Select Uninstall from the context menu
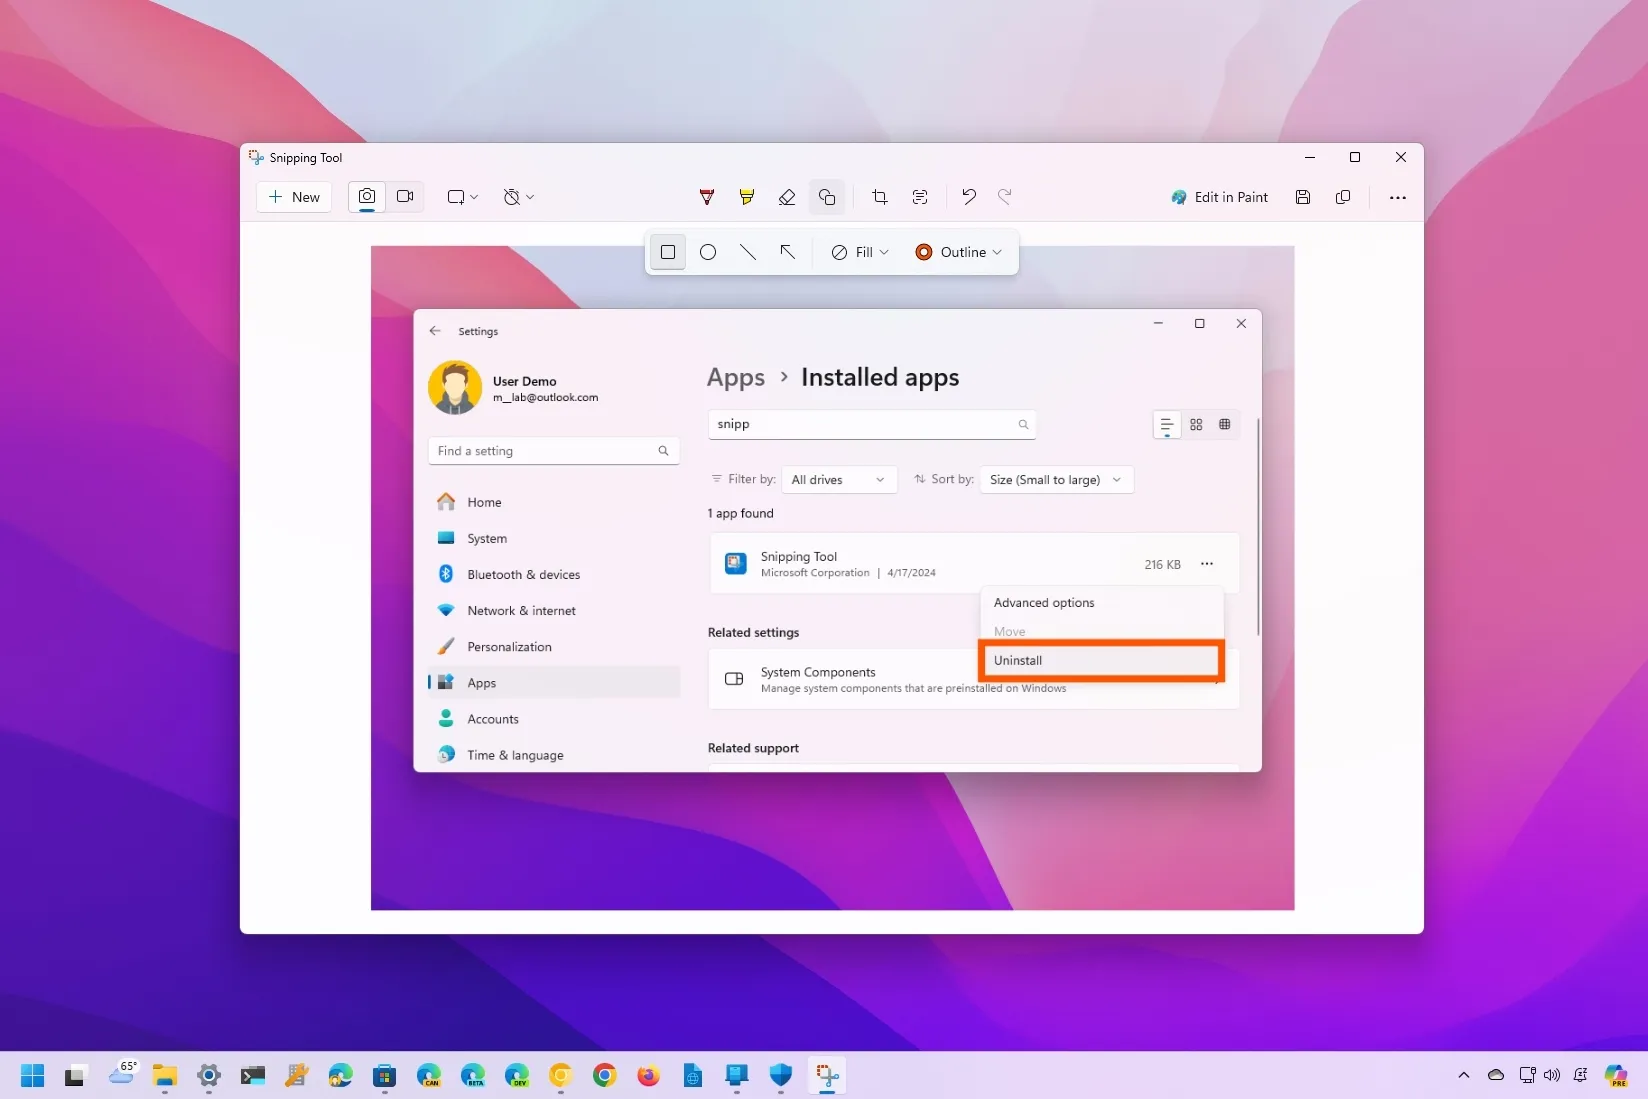 [1100, 660]
